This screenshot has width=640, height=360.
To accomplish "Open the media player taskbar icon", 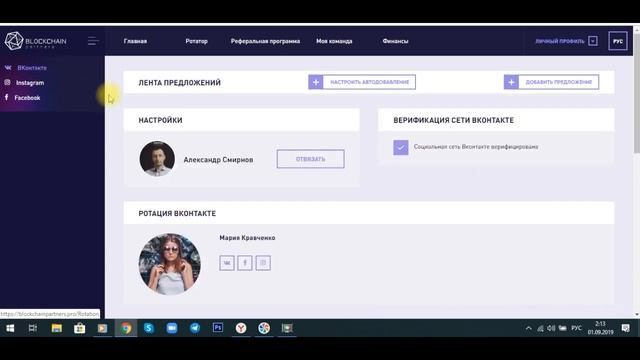I will (x=102, y=328).
